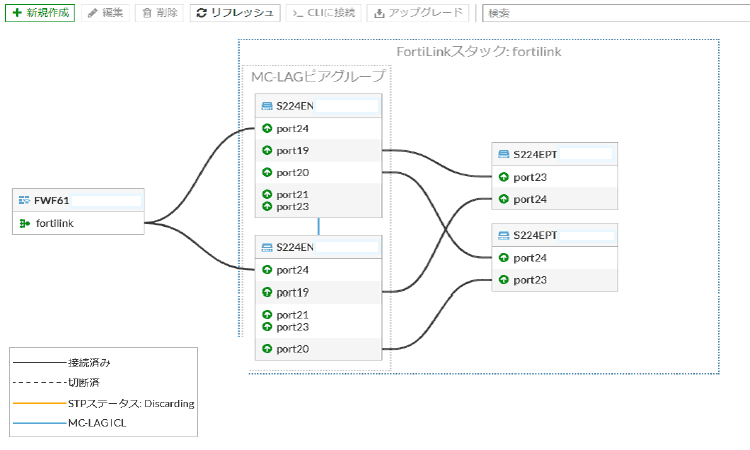Click port20 status icon on upper S224EN
The height and width of the screenshot is (450, 750).
(267, 172)
